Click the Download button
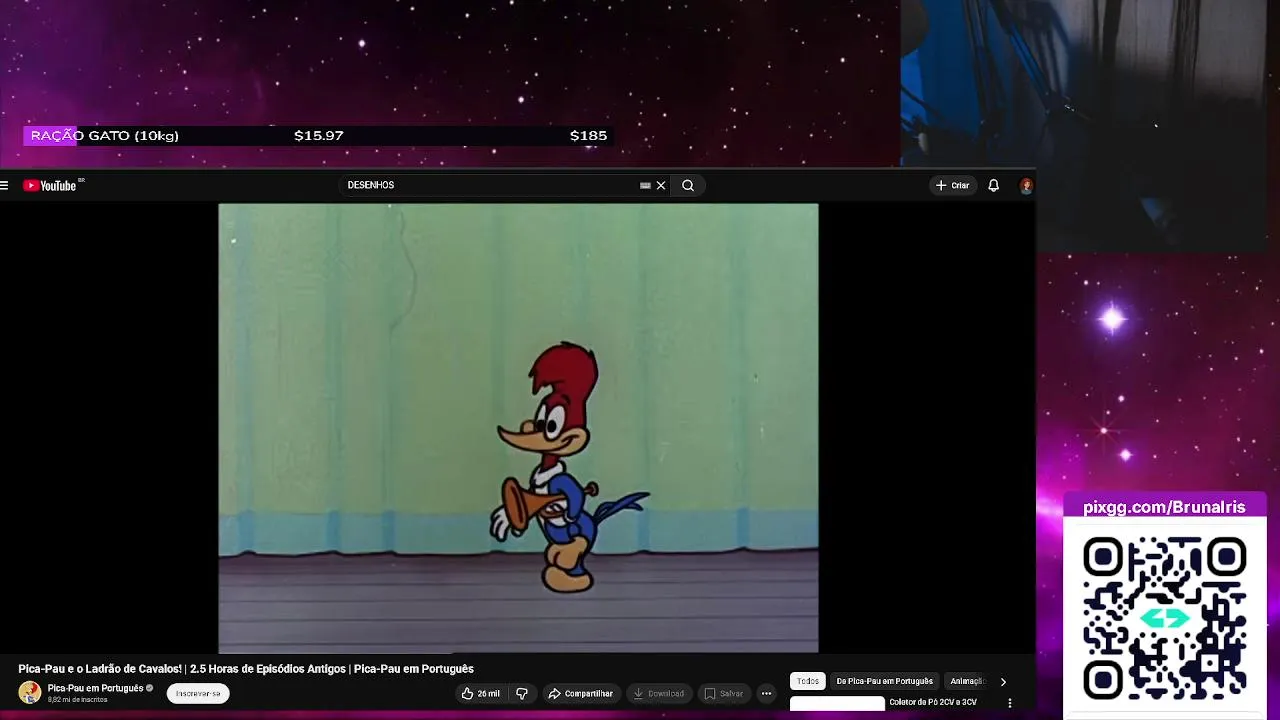The height and width of the screenshot is (720, 1280). point(658,693)
